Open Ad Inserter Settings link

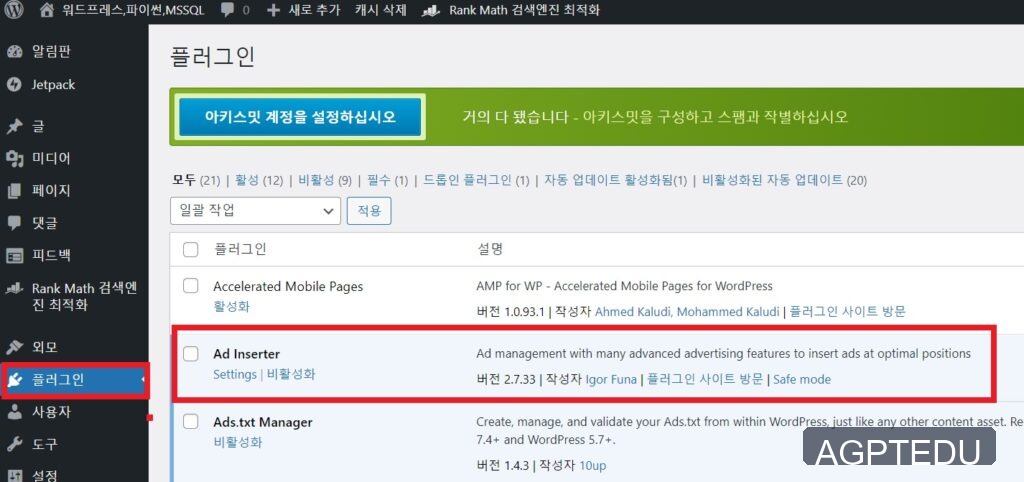[235, 375]
